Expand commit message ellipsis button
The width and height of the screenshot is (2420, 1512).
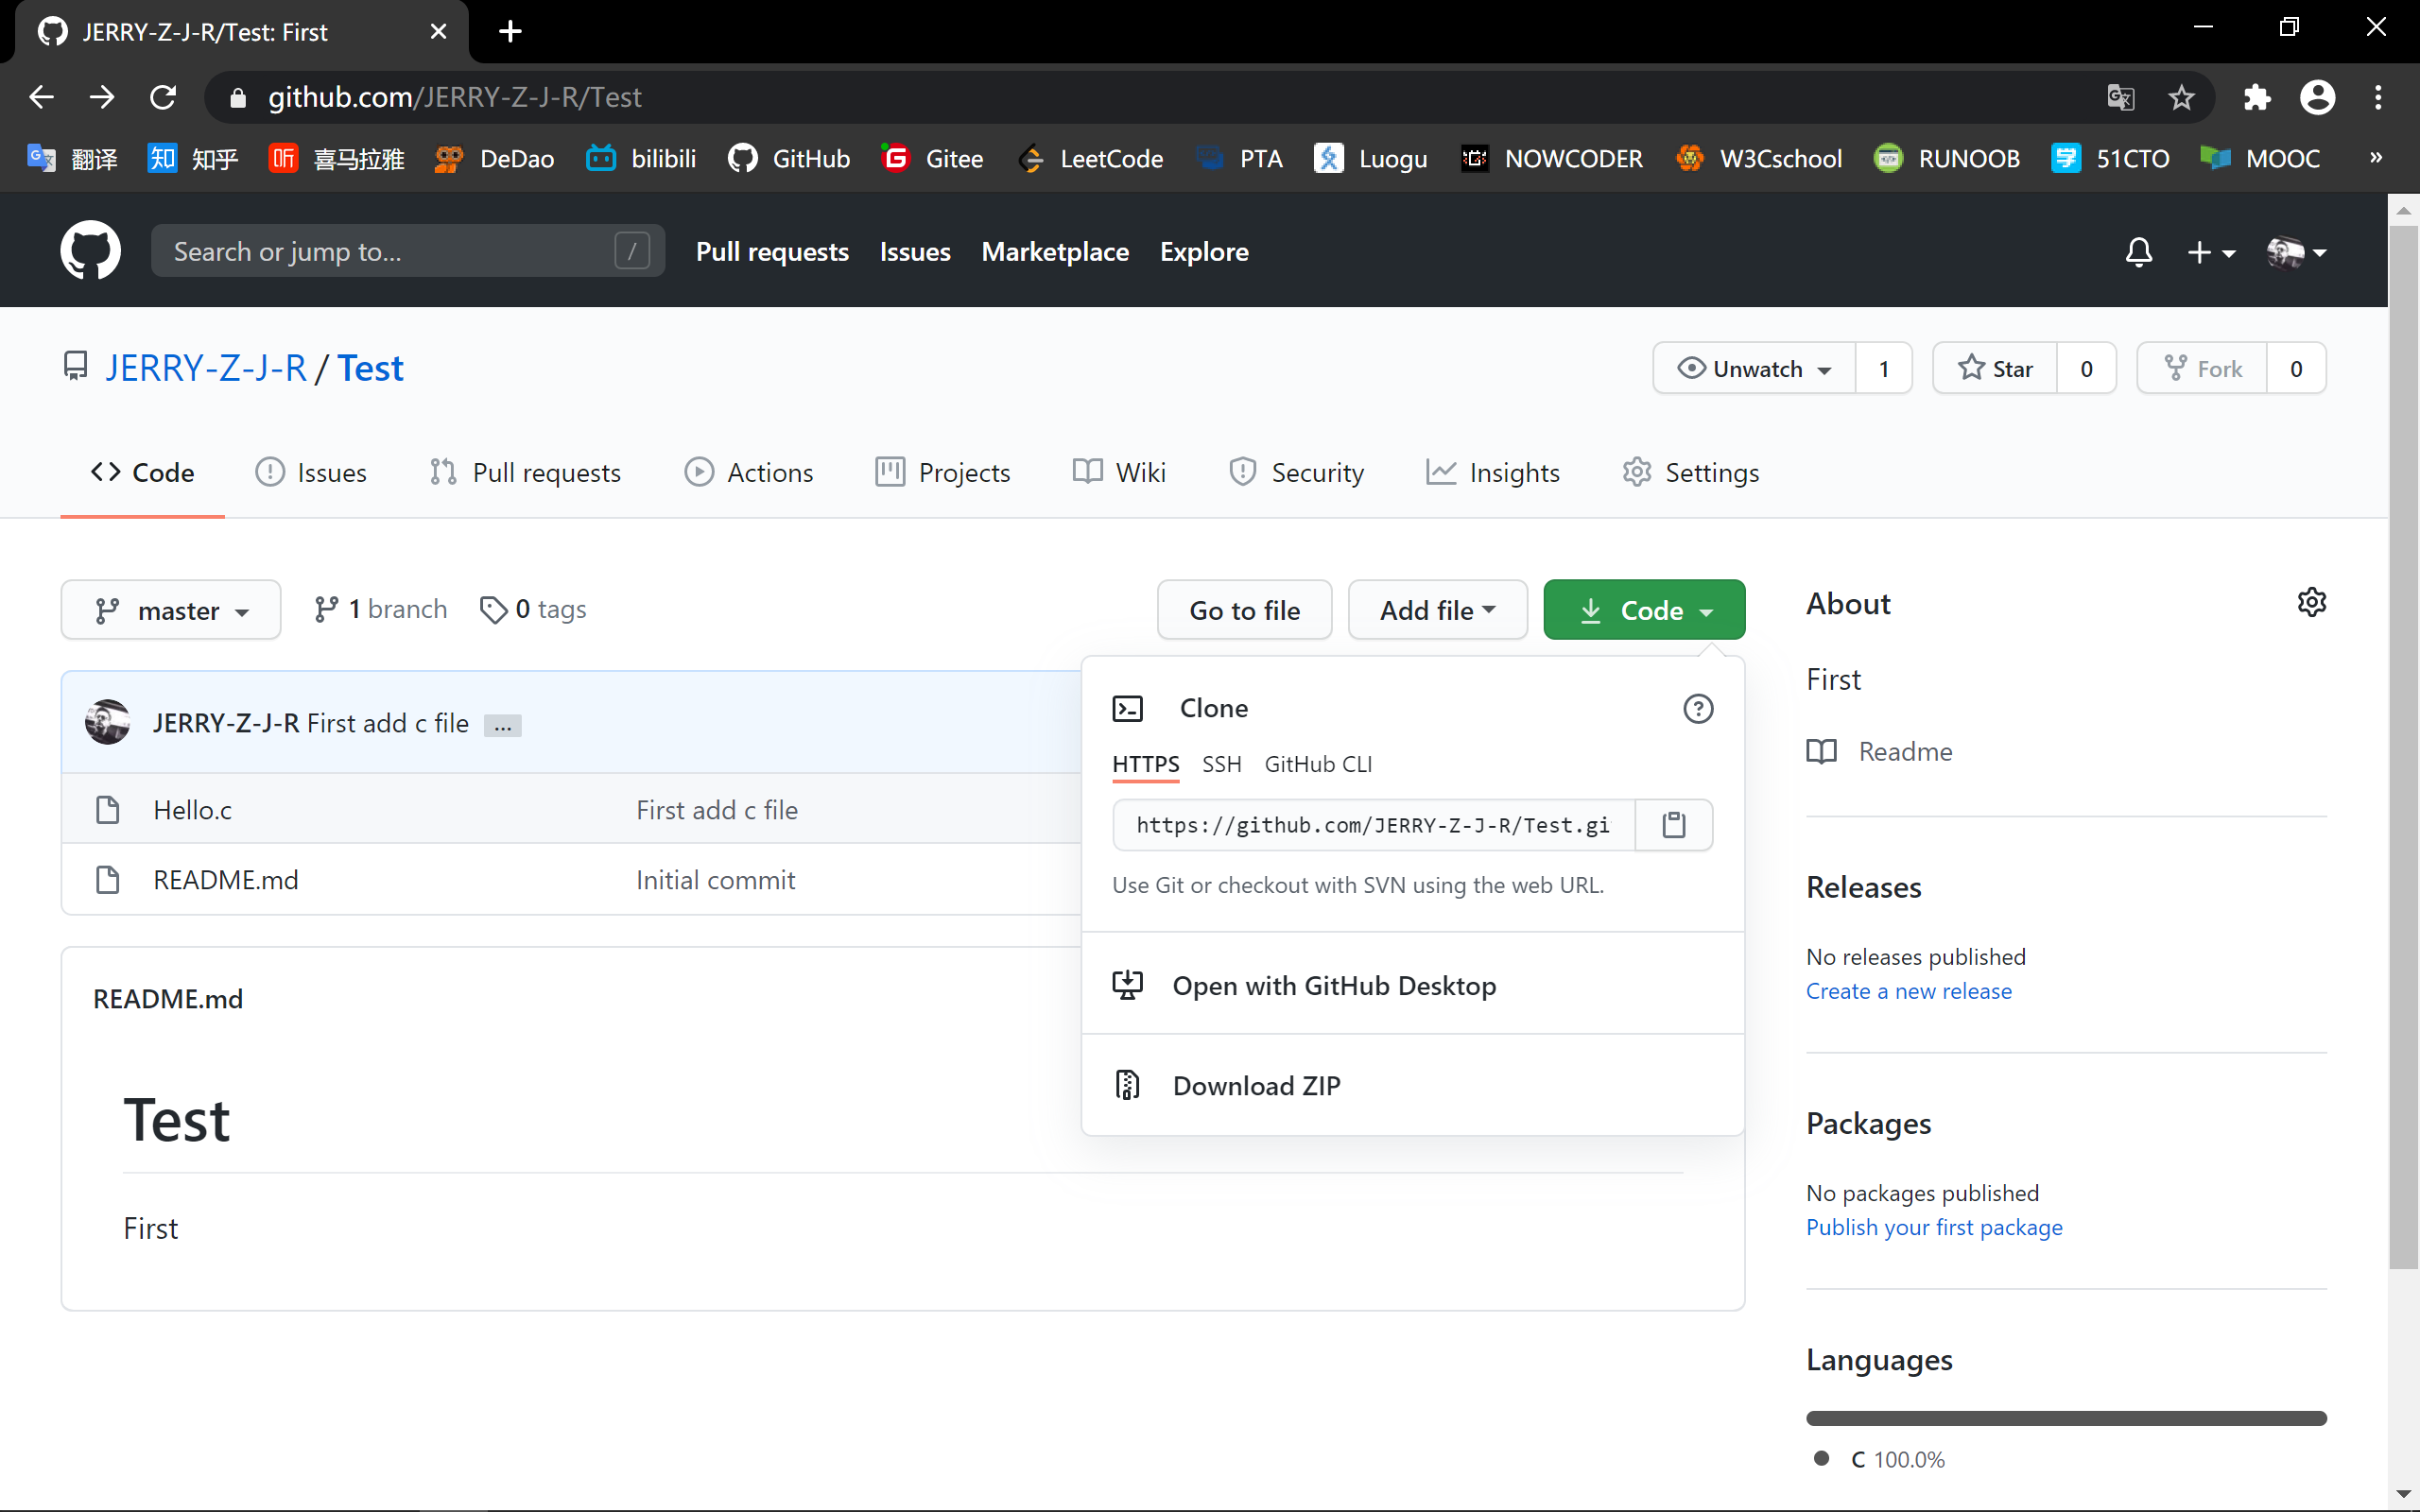click(502, 726)
